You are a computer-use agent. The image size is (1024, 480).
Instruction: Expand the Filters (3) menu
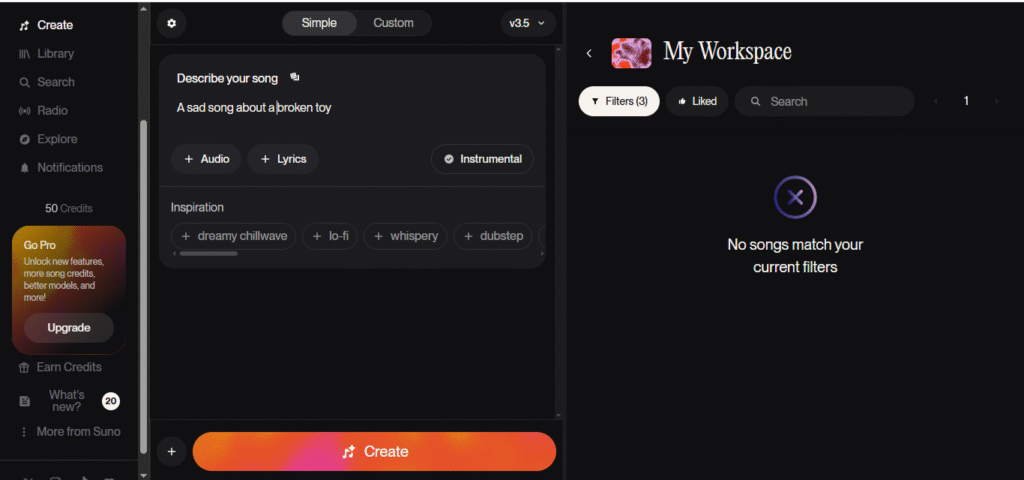click(x=618, y=101)
